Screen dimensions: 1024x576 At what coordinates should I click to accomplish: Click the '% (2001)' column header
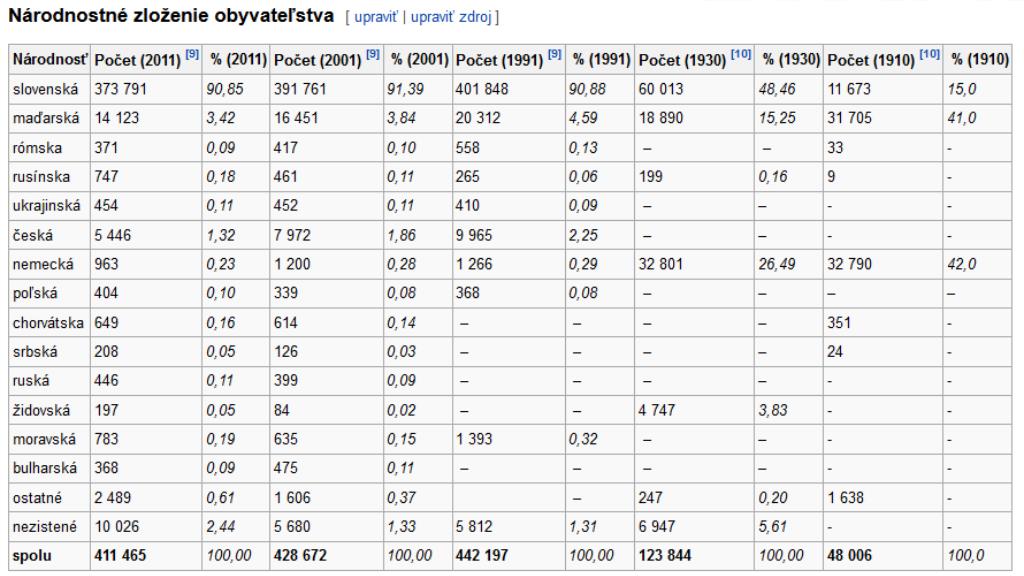pyautogui.click(x=419, y=59)
